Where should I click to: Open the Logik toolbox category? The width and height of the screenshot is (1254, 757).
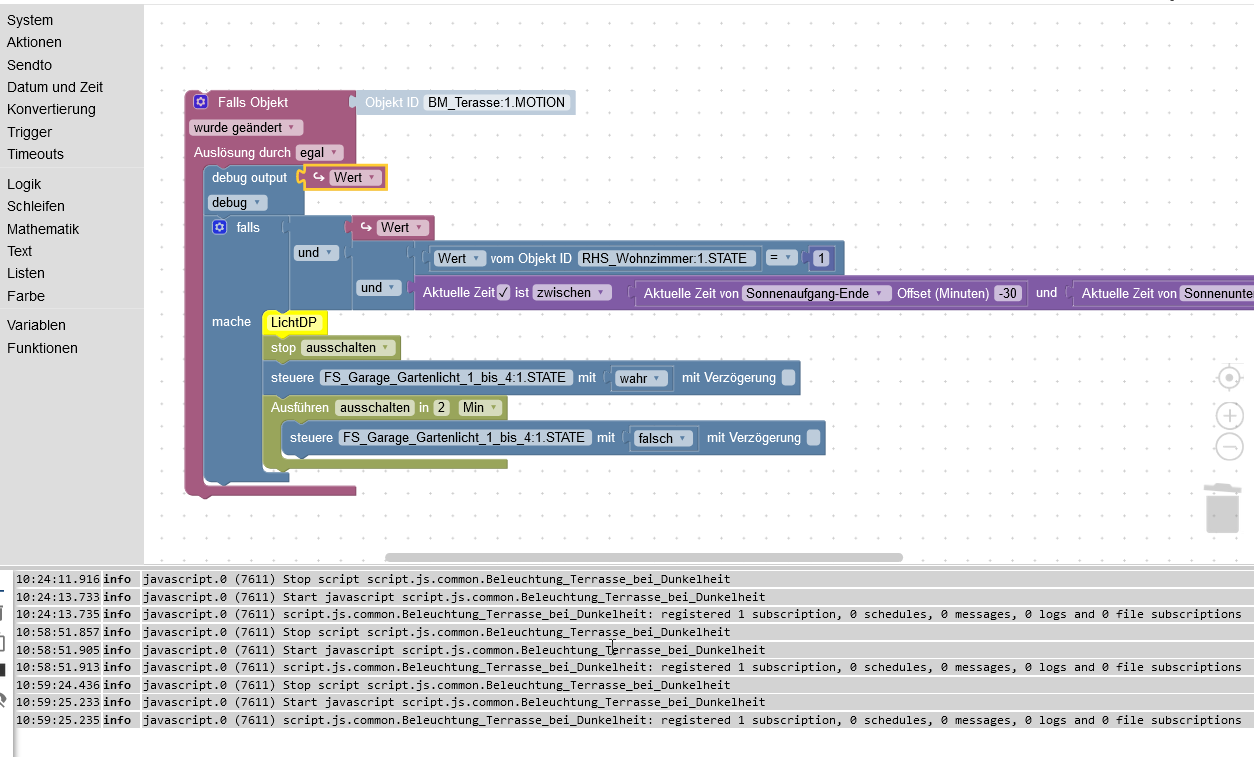coord(24,184)
